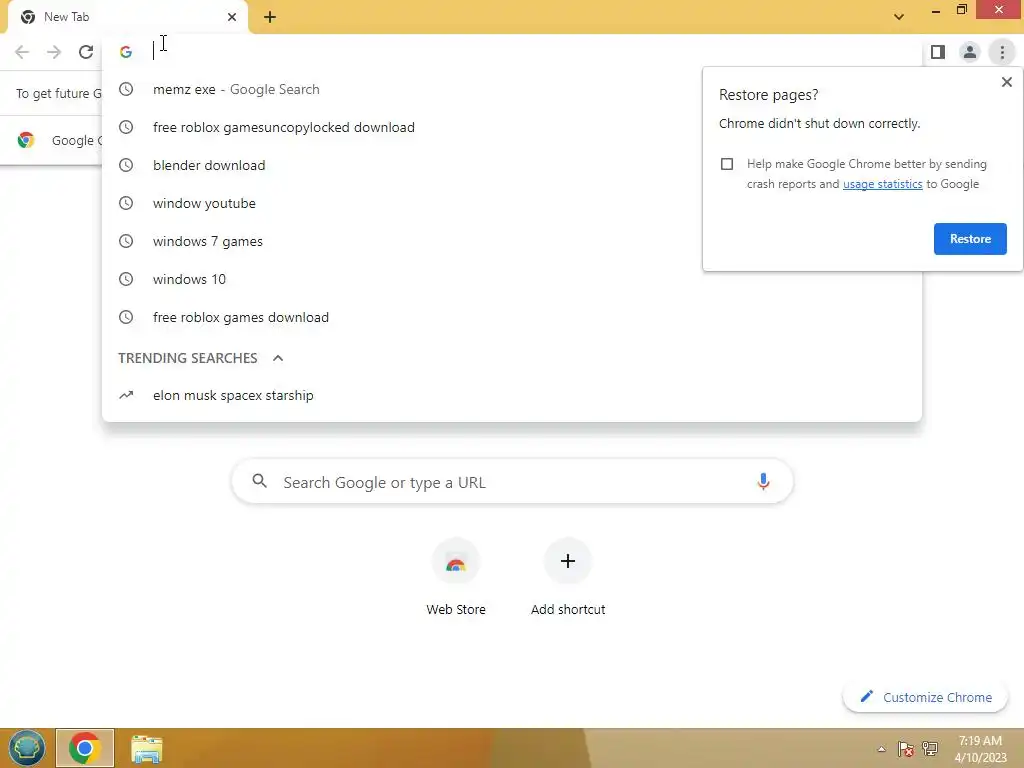Viewport: 1024px width, 768px height.
Task: Open Action Center flag icon
Action: click(x=905, y=749)
